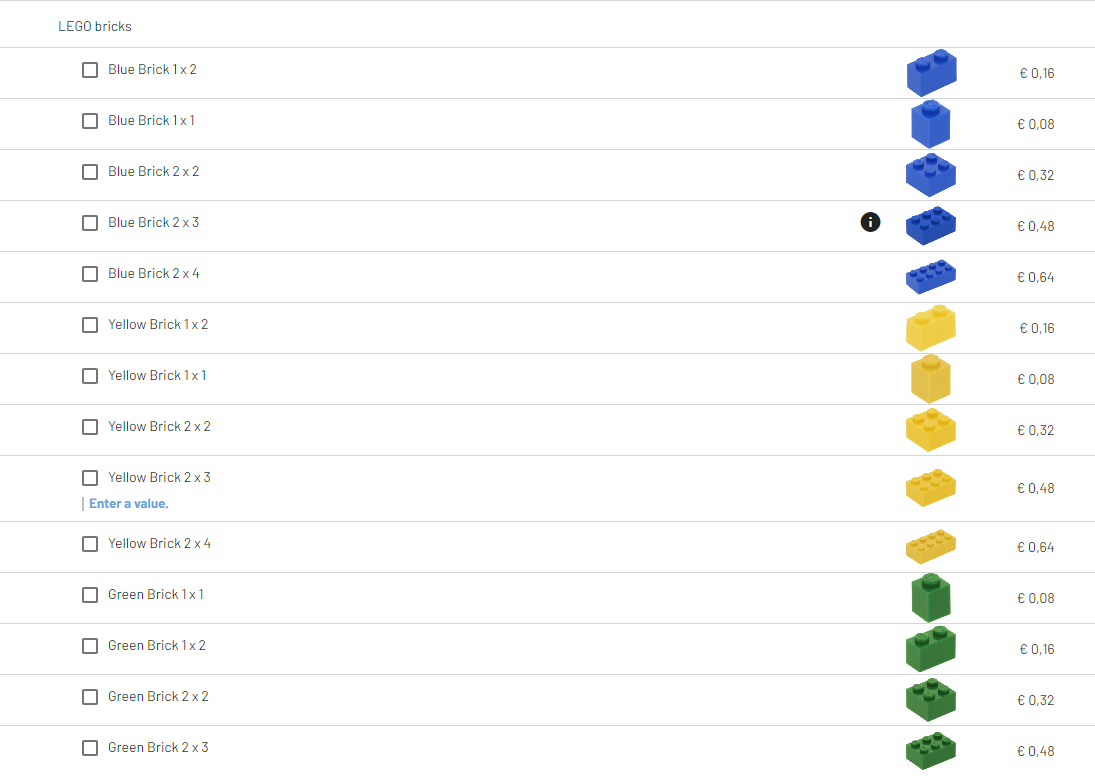Image resolution: width=1095 pixels, height=776 pixels.
Task: Click the Green Brick 1 x 1 image
Action: click(931, 598)
